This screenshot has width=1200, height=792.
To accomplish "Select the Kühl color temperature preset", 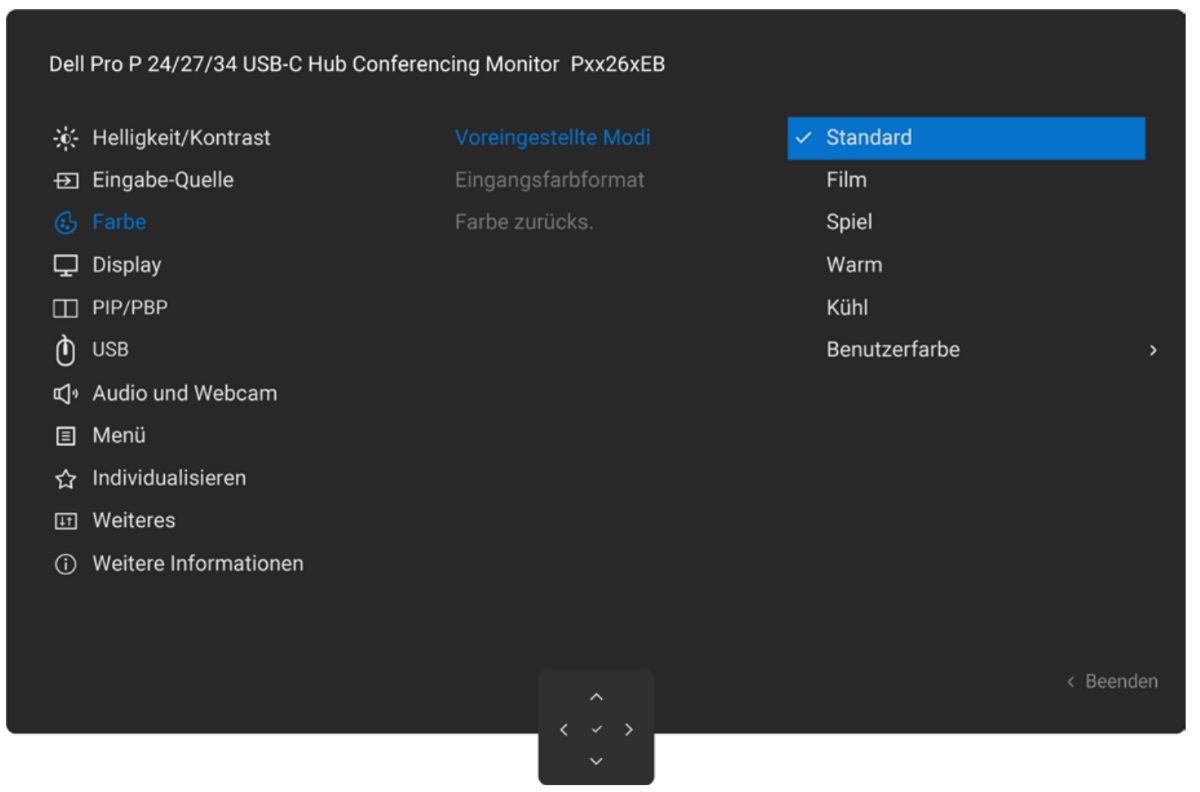I will 847,307.
